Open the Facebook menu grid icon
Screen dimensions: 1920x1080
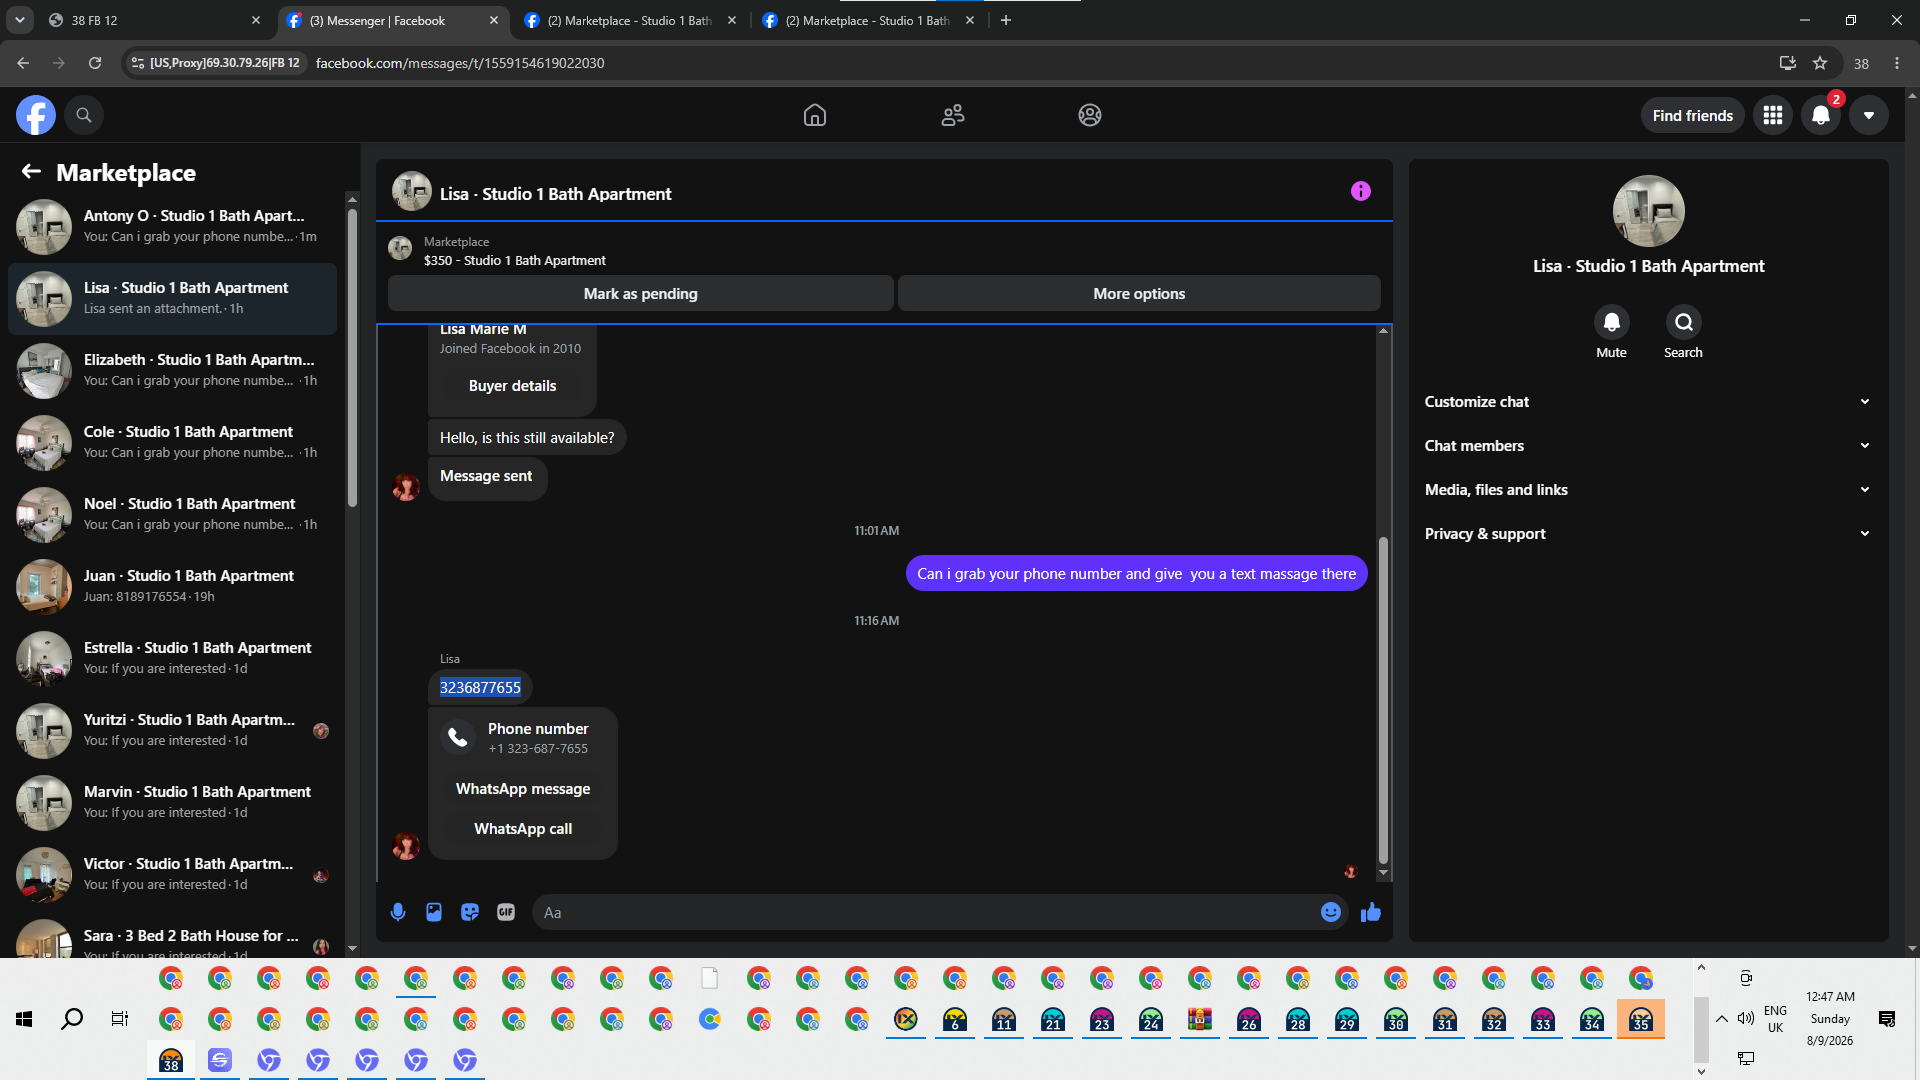1773,115
